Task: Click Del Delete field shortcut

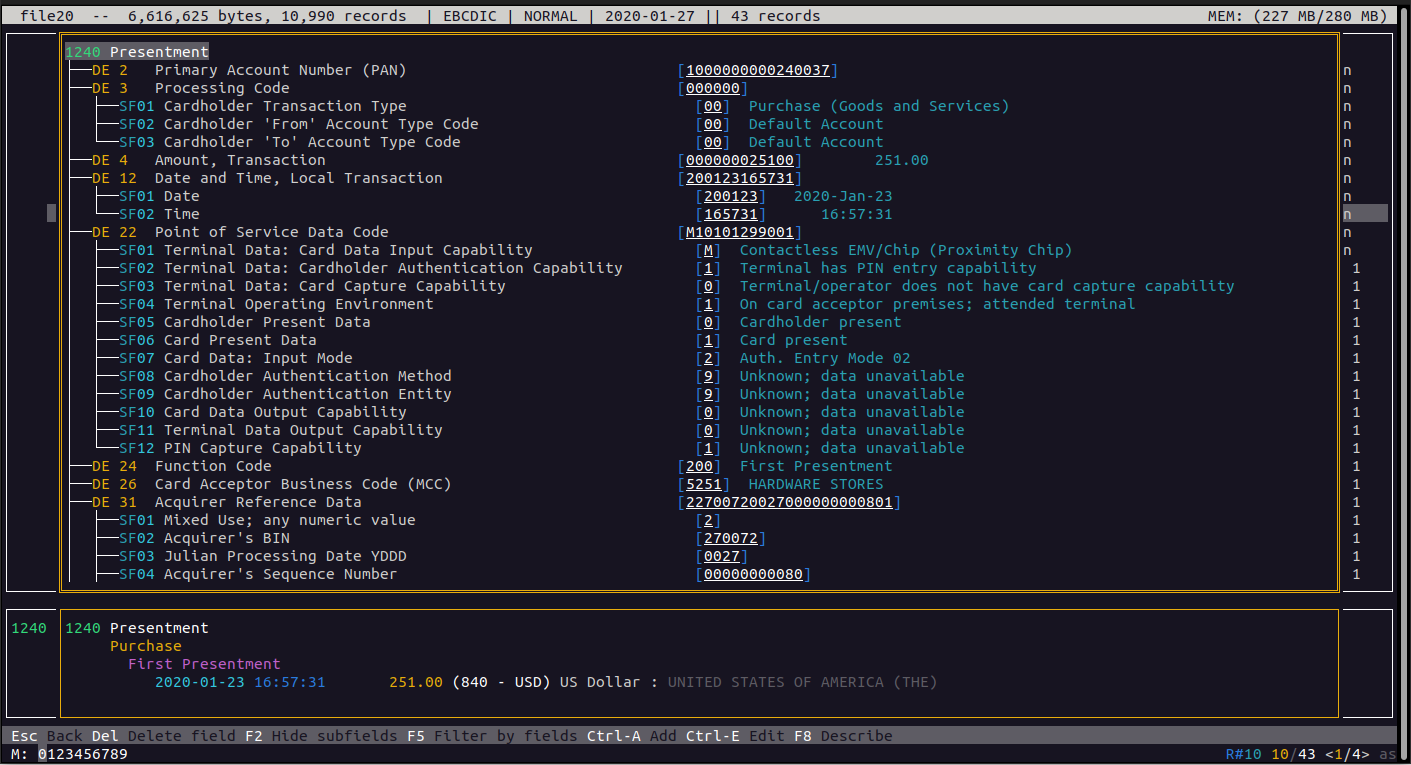Action: click(164, 736)
